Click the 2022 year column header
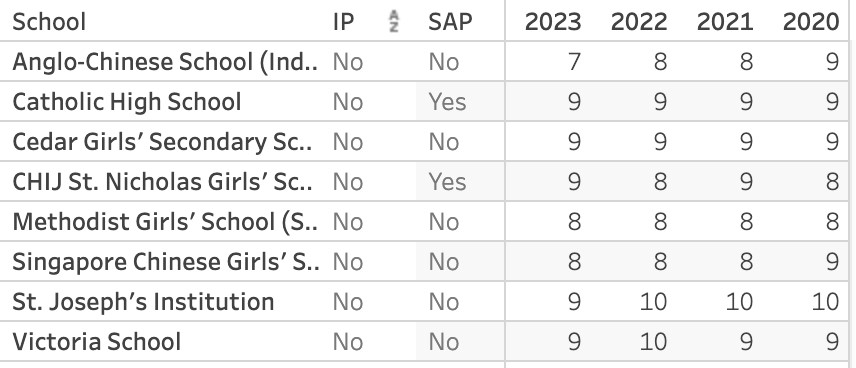Viewport: 856px width, 368px height. click(639, 22)
